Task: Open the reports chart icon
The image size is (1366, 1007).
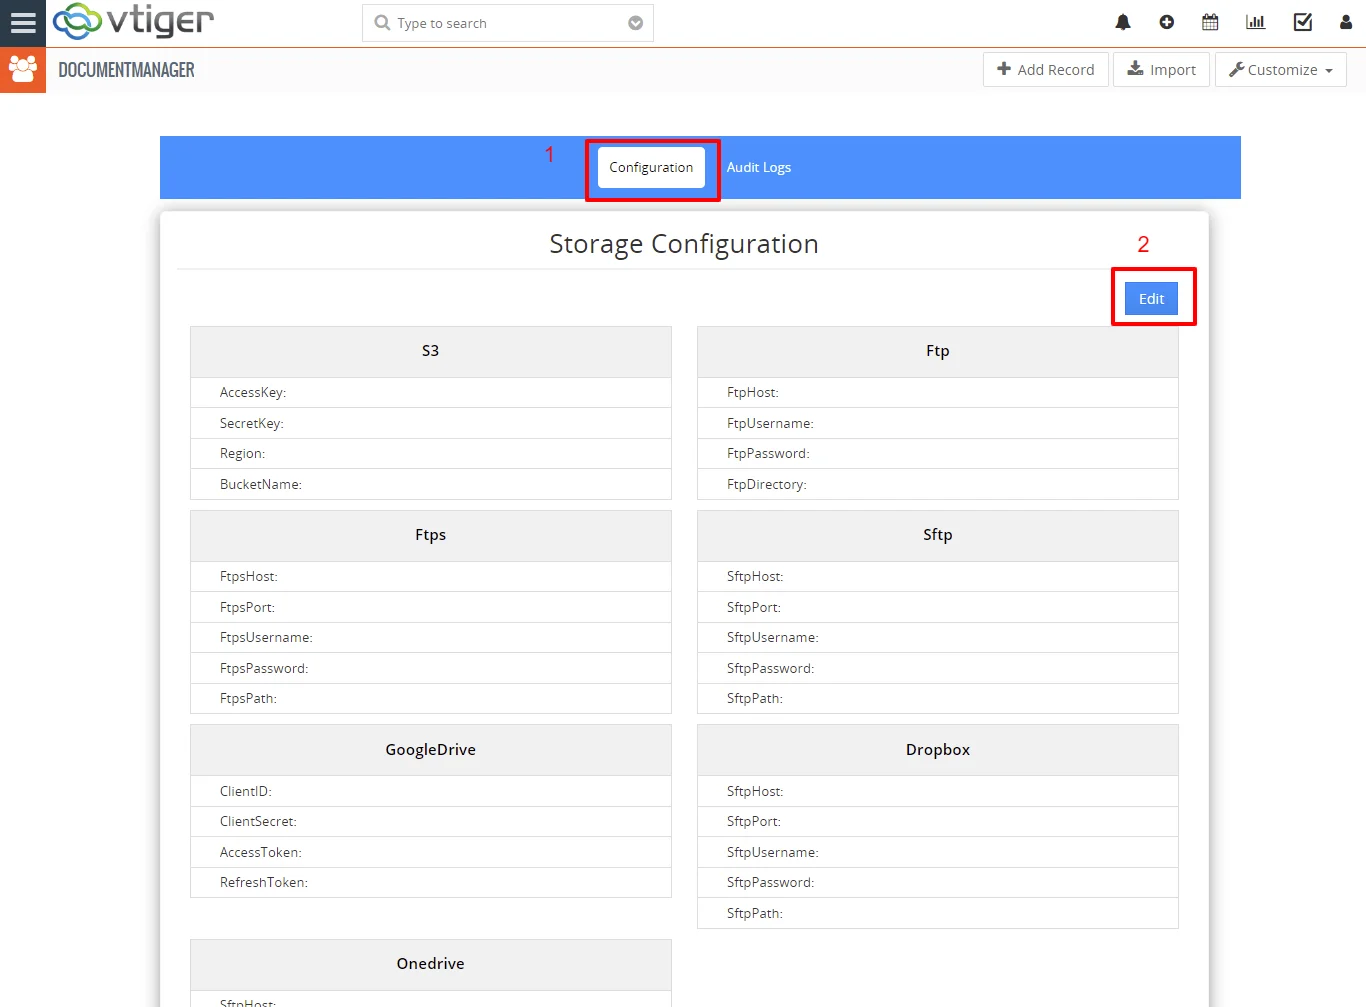Action: (1255, 22)
